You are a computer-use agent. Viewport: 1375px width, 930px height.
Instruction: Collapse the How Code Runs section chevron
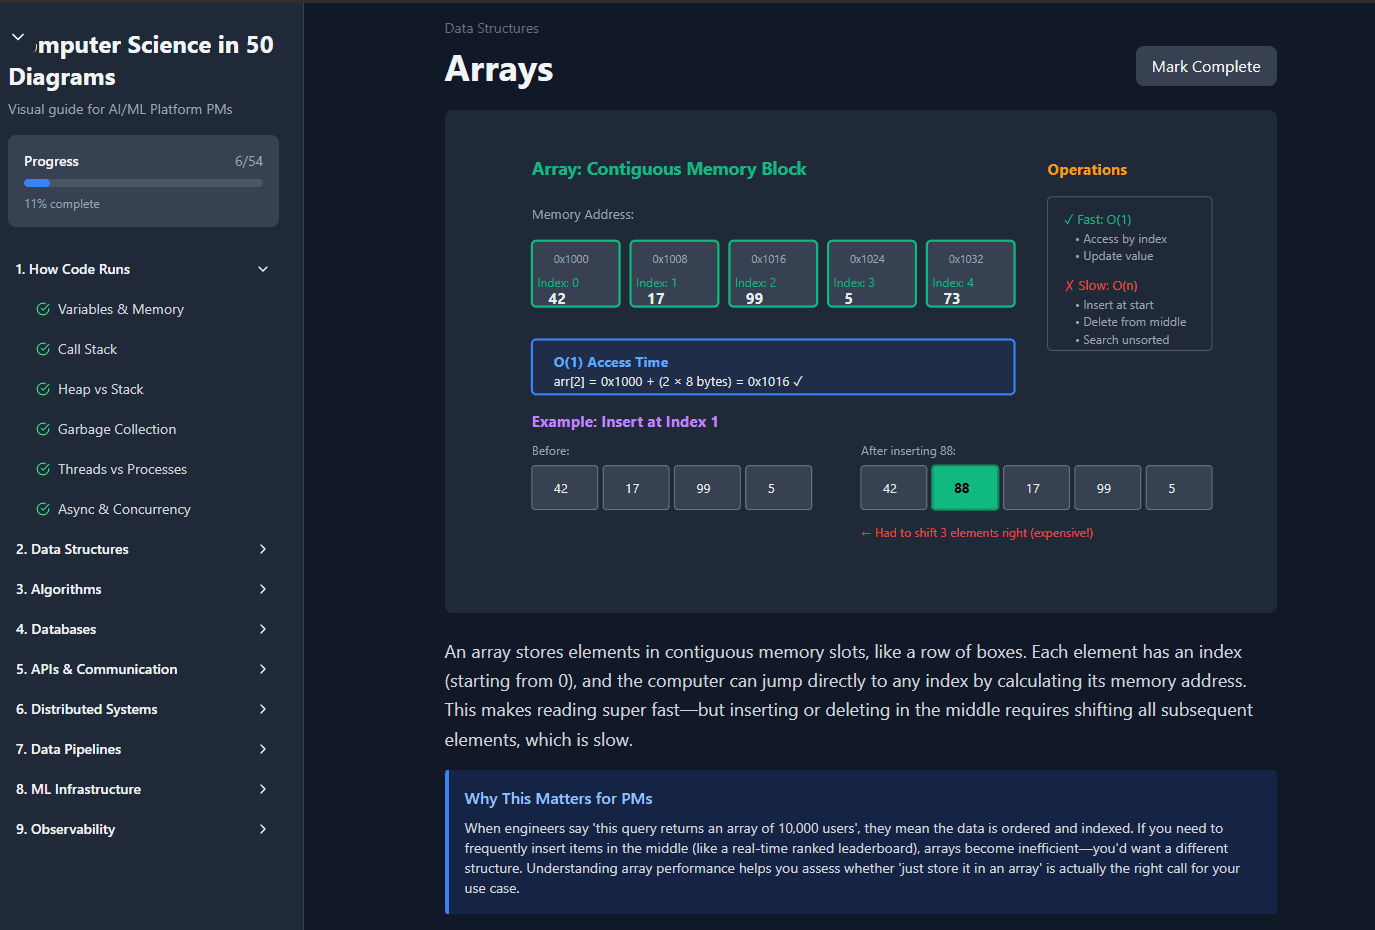[x=263, y=269]
